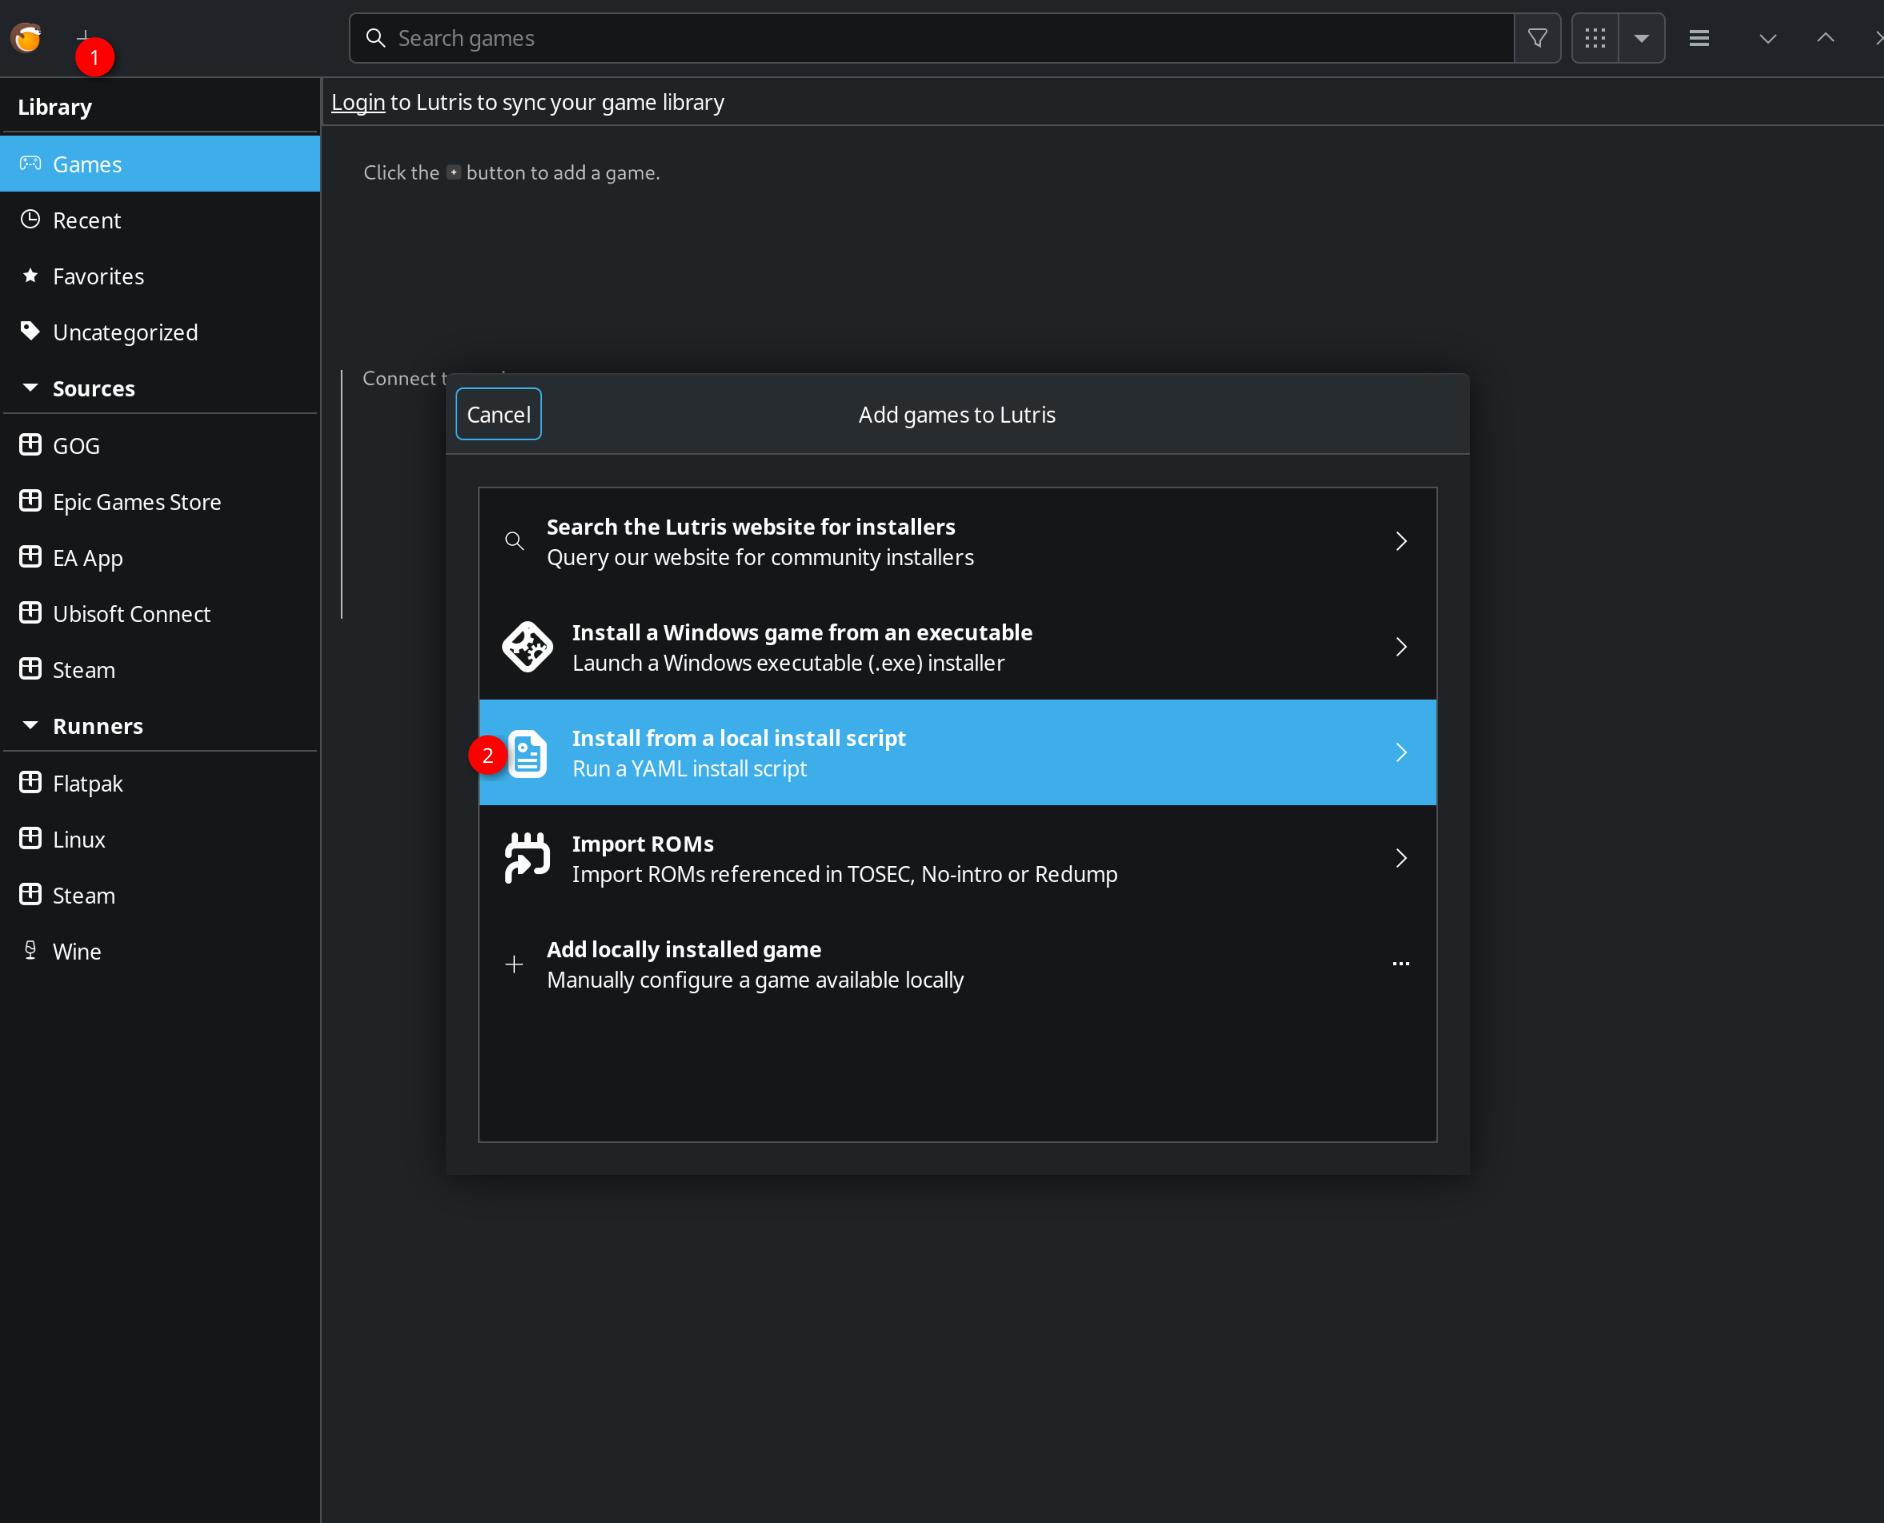Click the search magnifier icon in search bar
1884x1523 pixels.
click(376, 38)
